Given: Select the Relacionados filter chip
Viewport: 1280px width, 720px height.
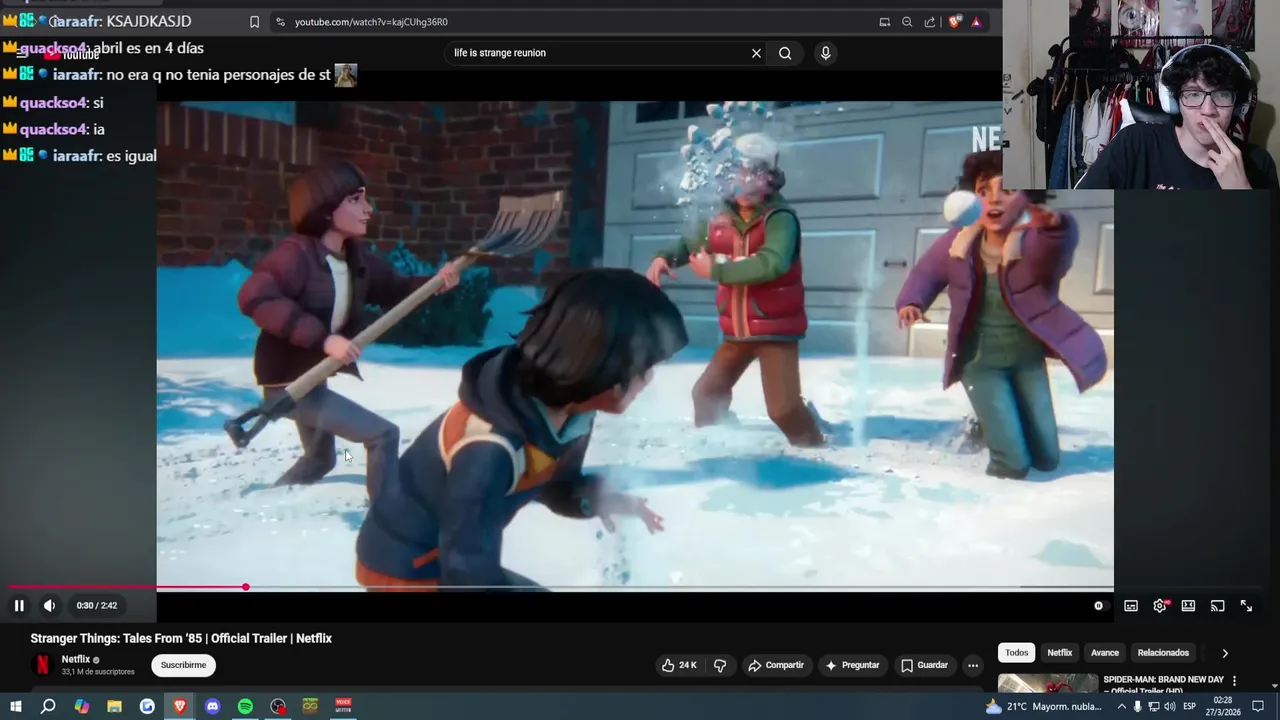Looking at the screenshot, I should (x=1163, y=653).
